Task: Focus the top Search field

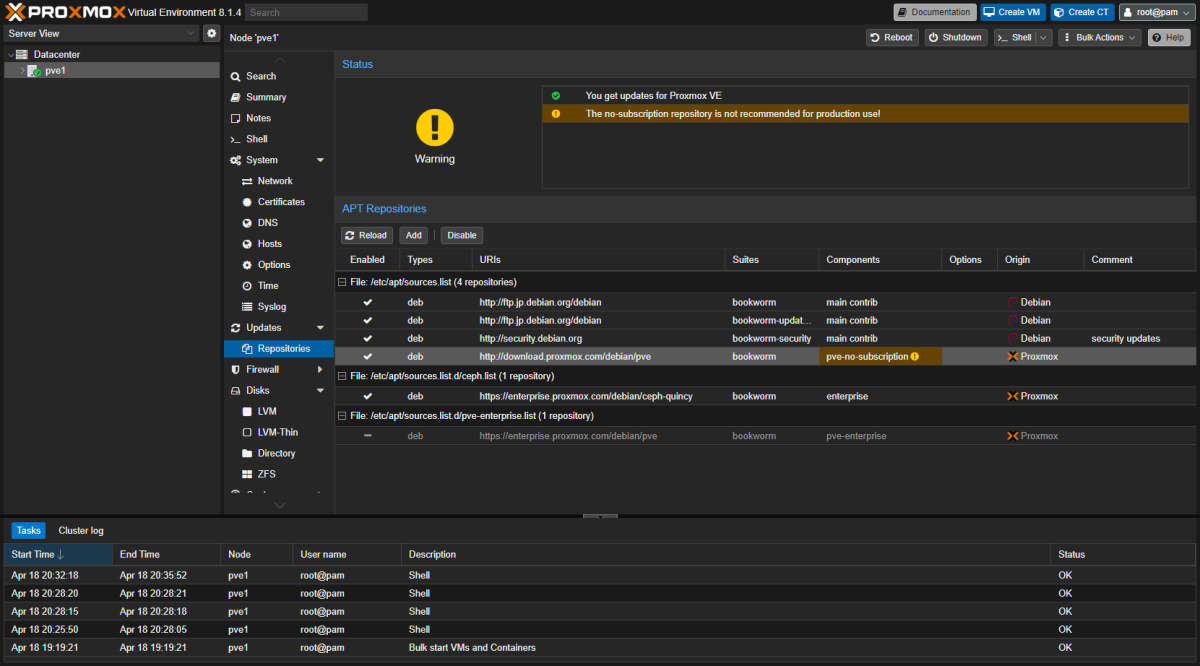Action: [306, 12]
